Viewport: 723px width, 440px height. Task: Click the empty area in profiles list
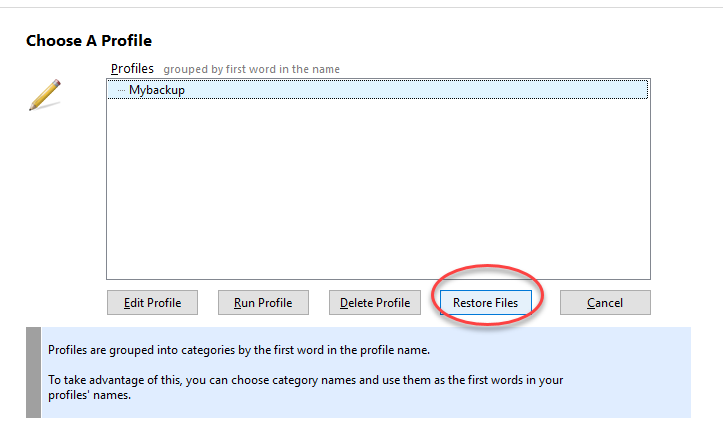click(x=378, y=189)
